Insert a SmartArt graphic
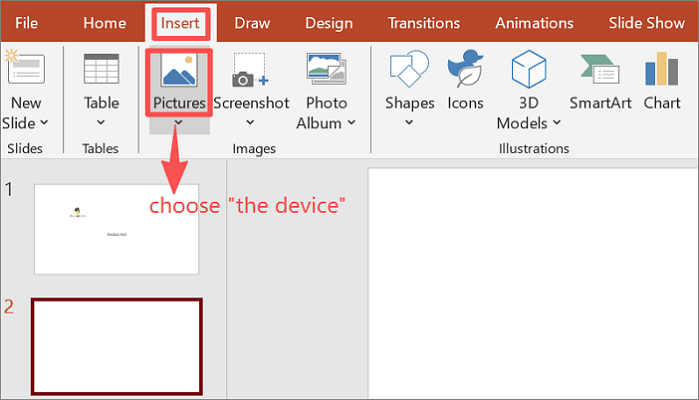This screenshot has height=400, width=699. tap(600, 80)
